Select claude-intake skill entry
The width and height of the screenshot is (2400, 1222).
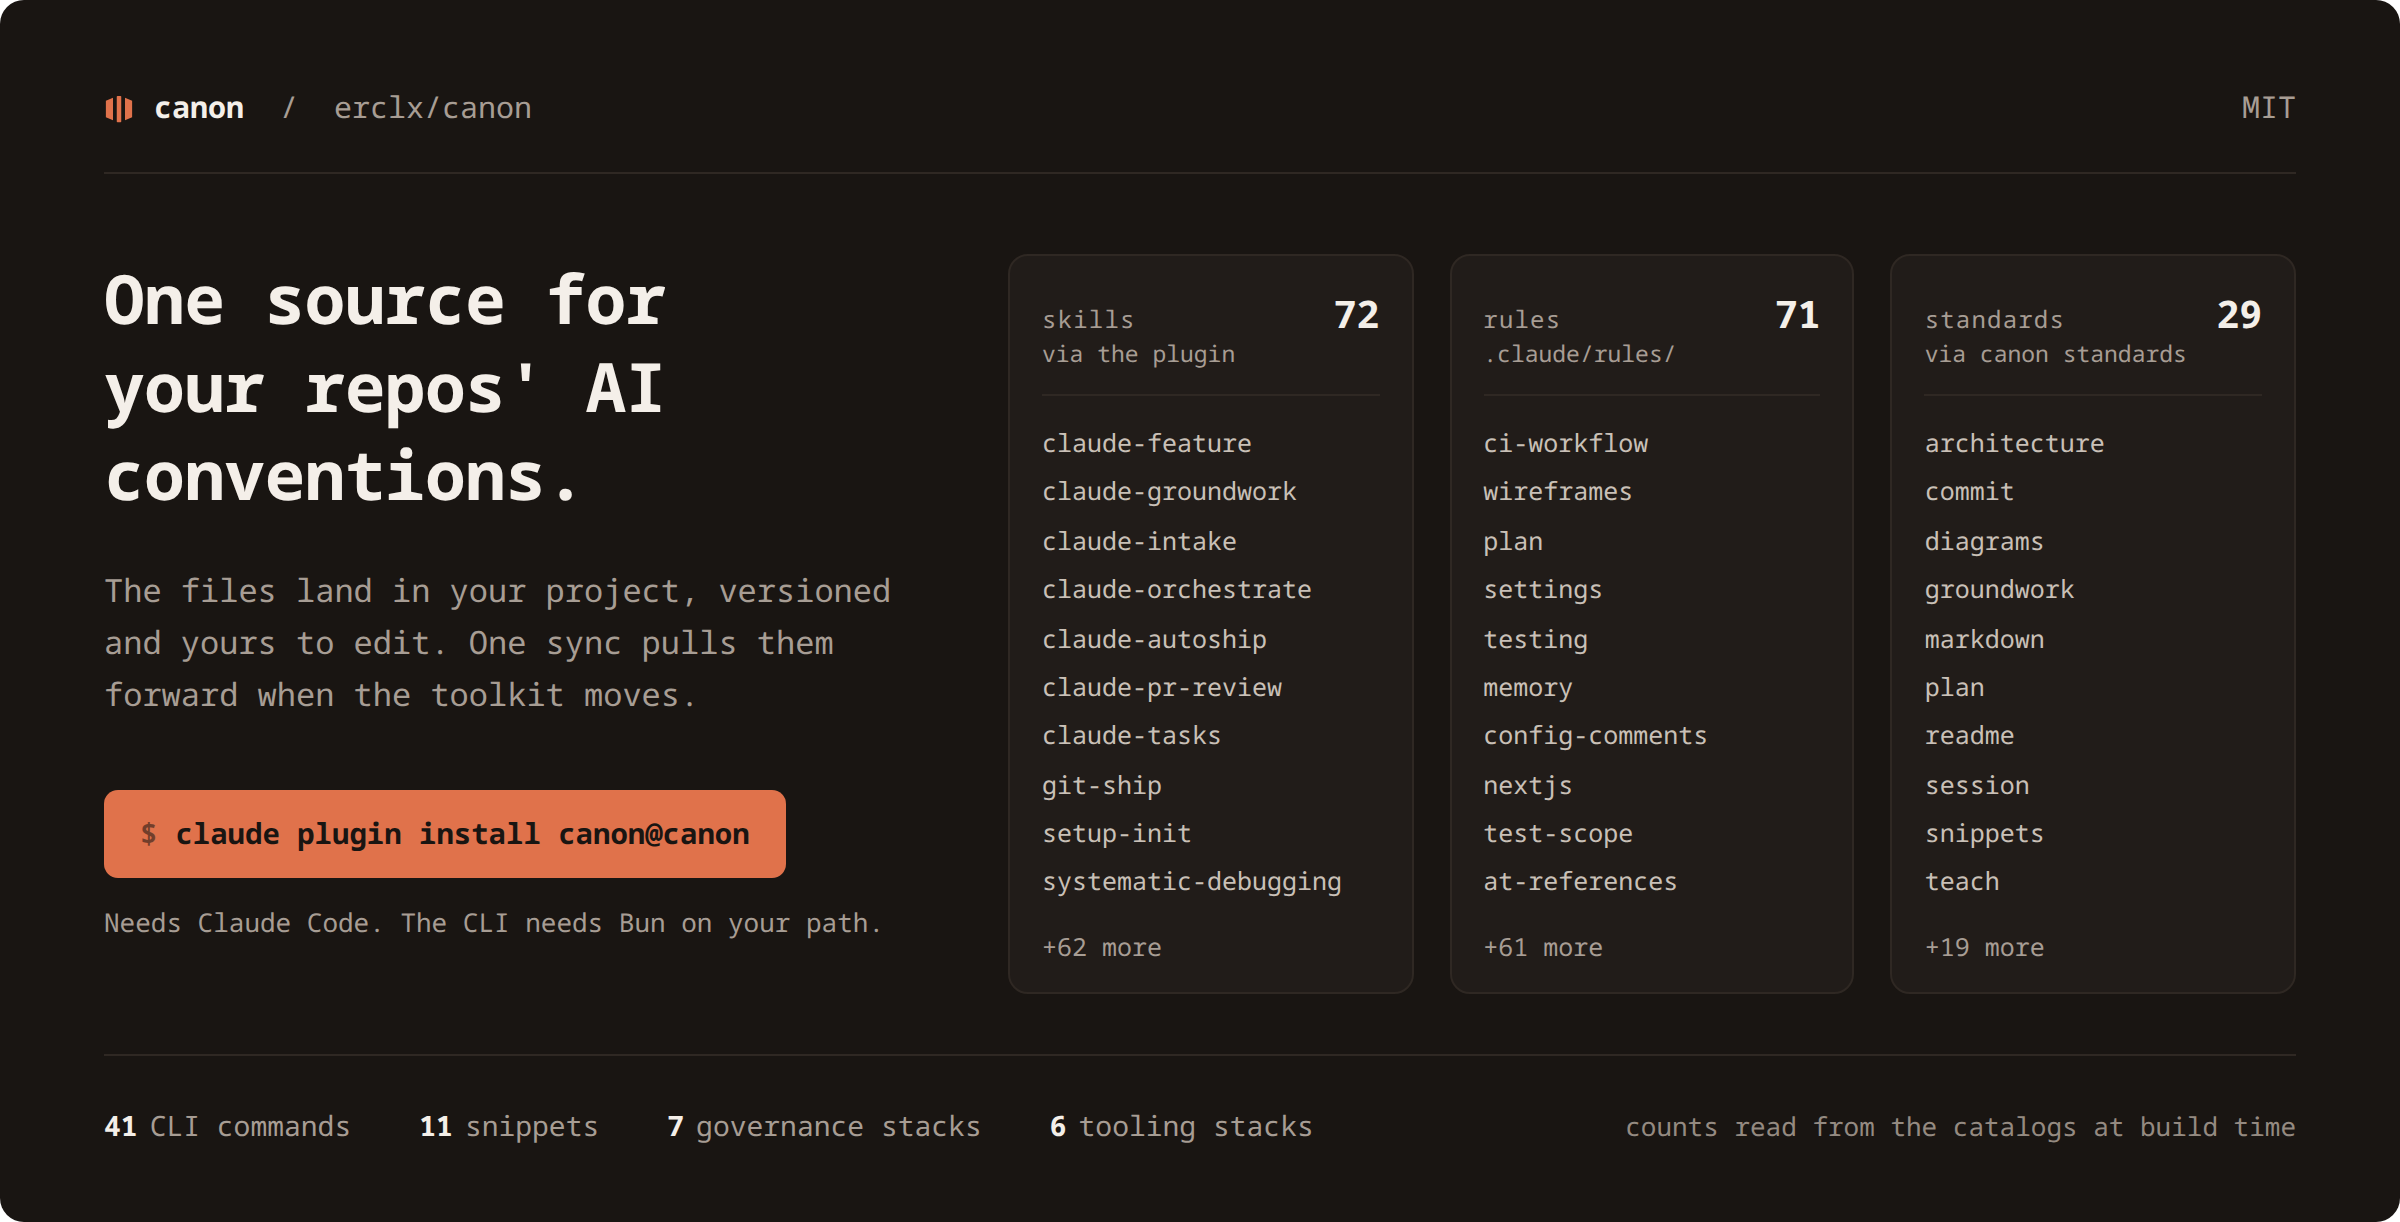coord(1139,541)
